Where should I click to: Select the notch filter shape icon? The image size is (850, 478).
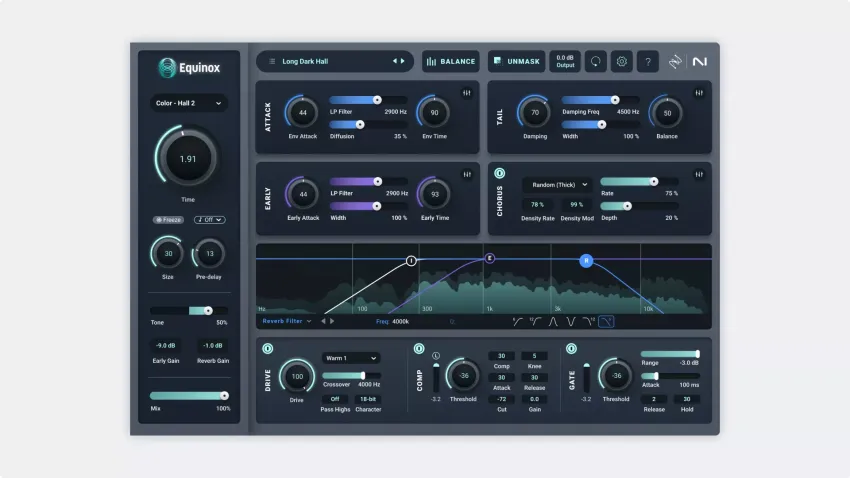(570, 321)
